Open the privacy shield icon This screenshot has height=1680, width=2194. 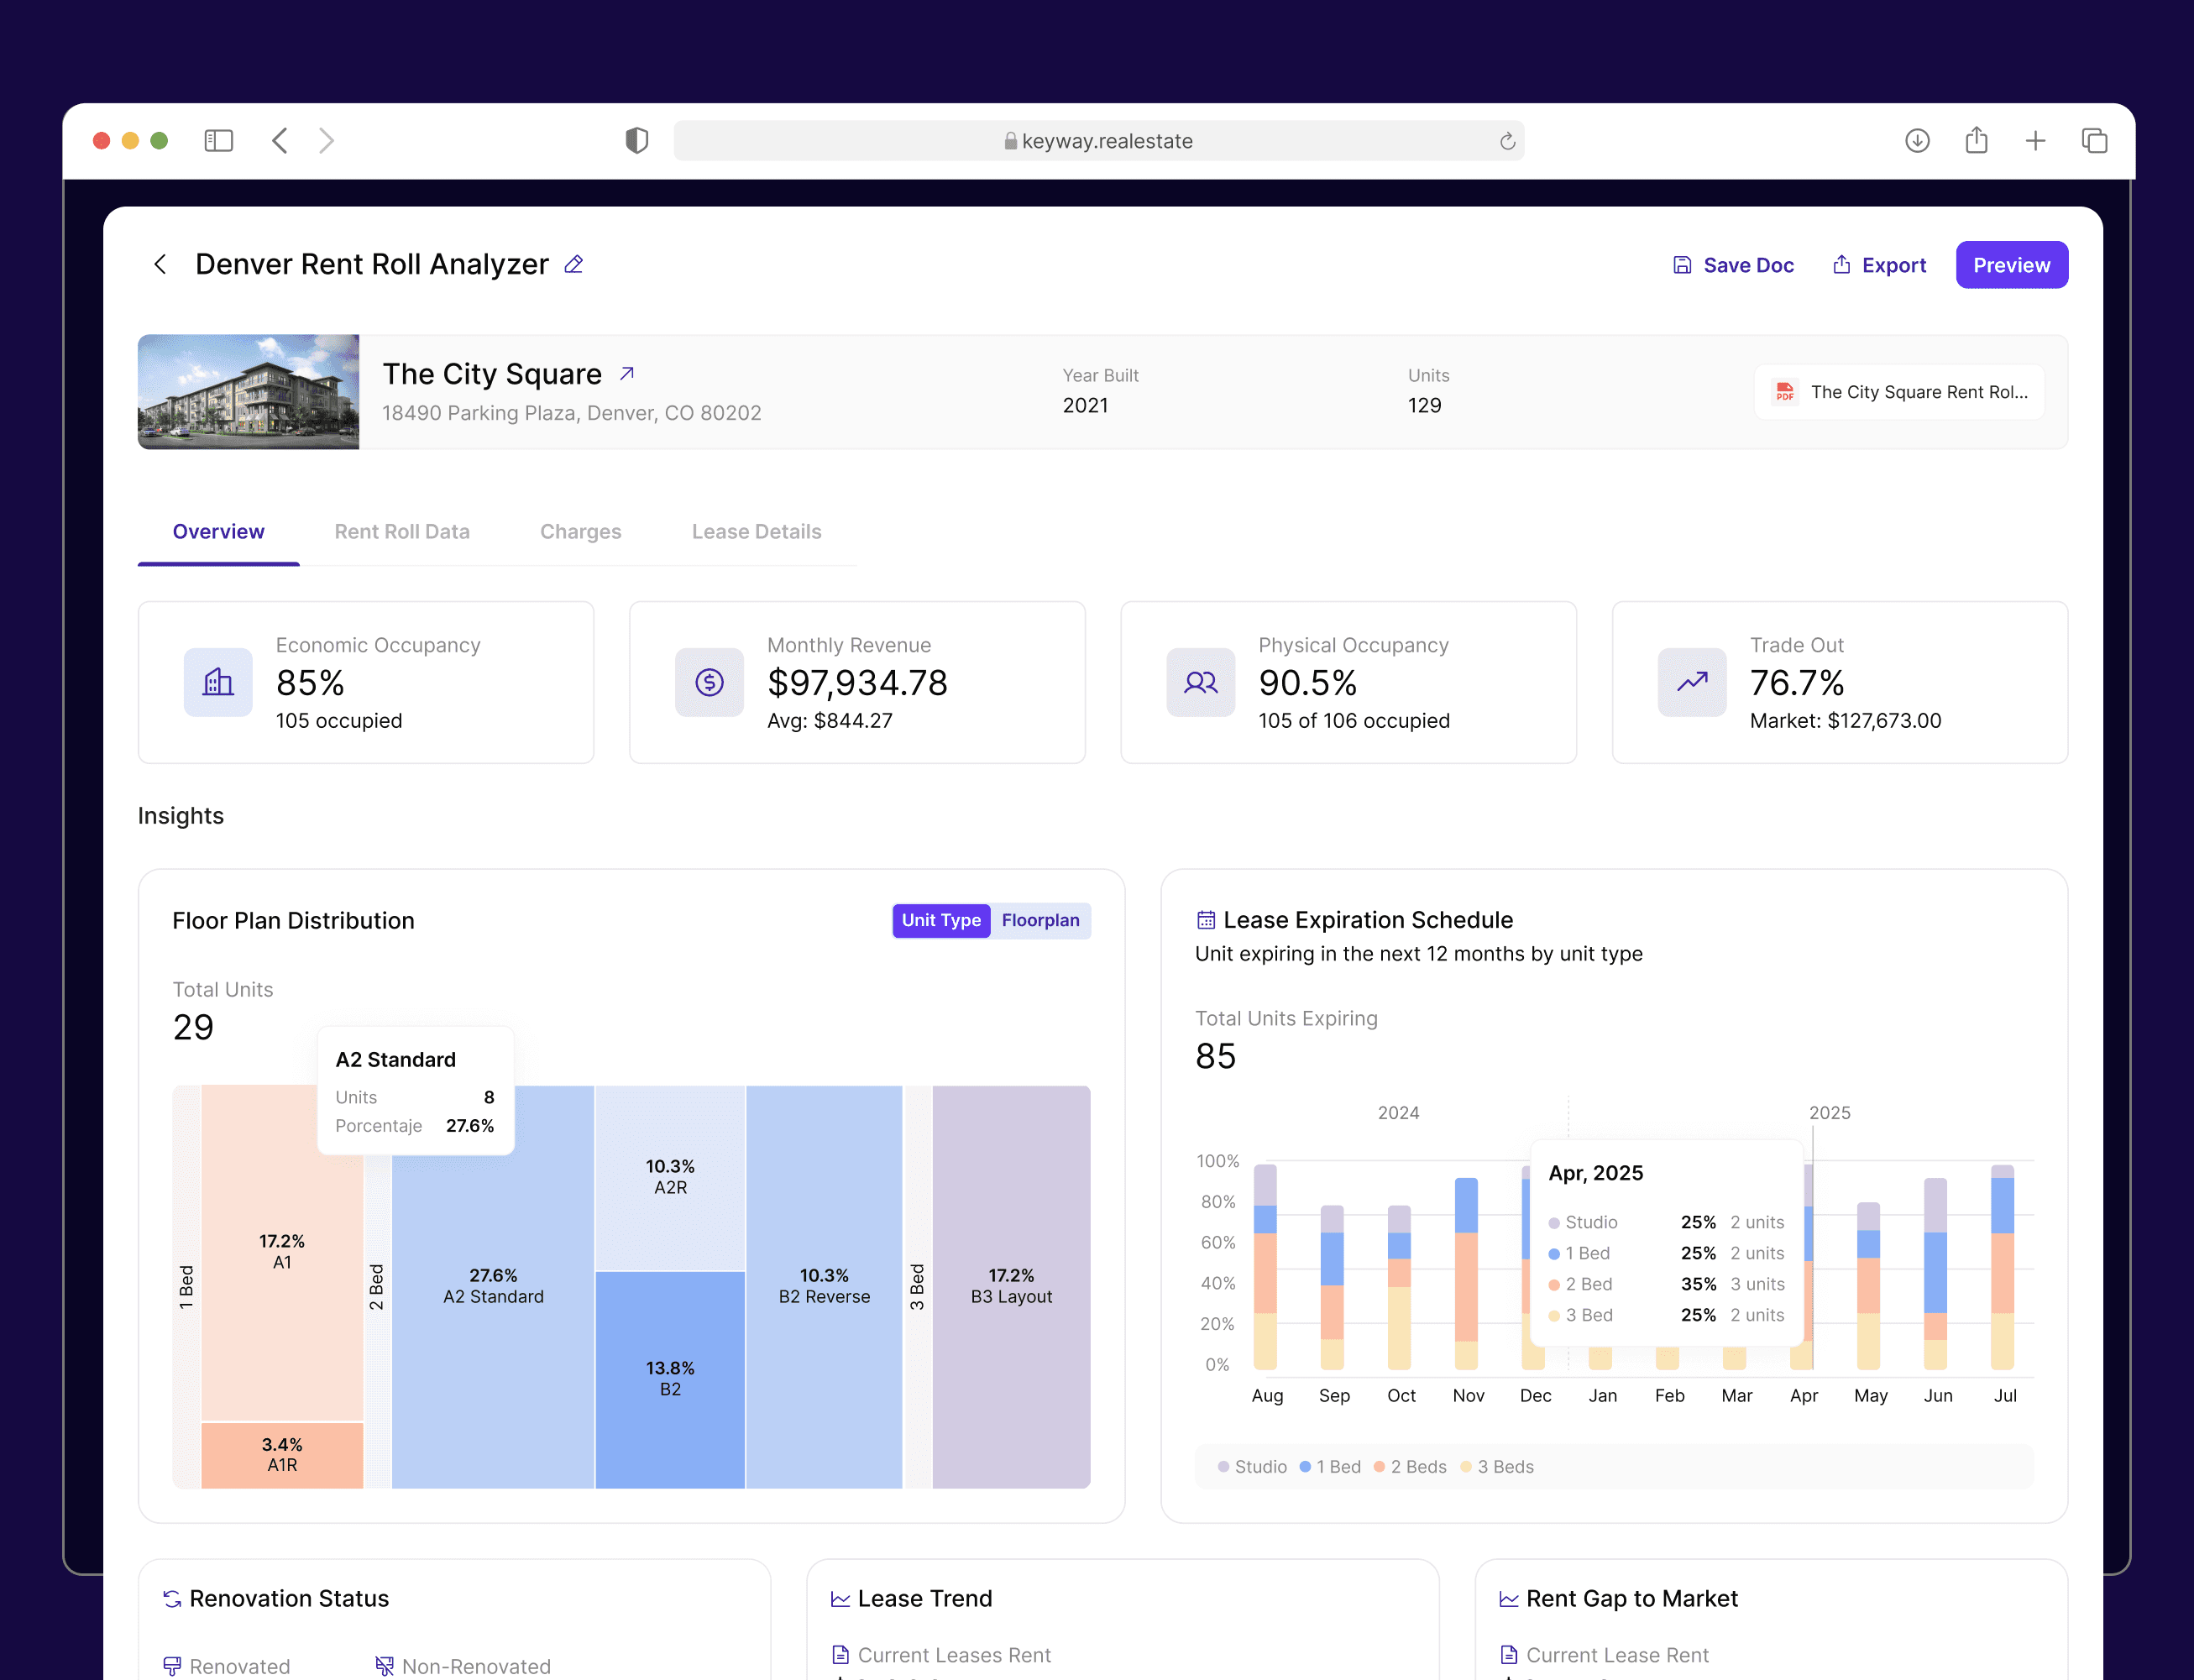[637, 141]
